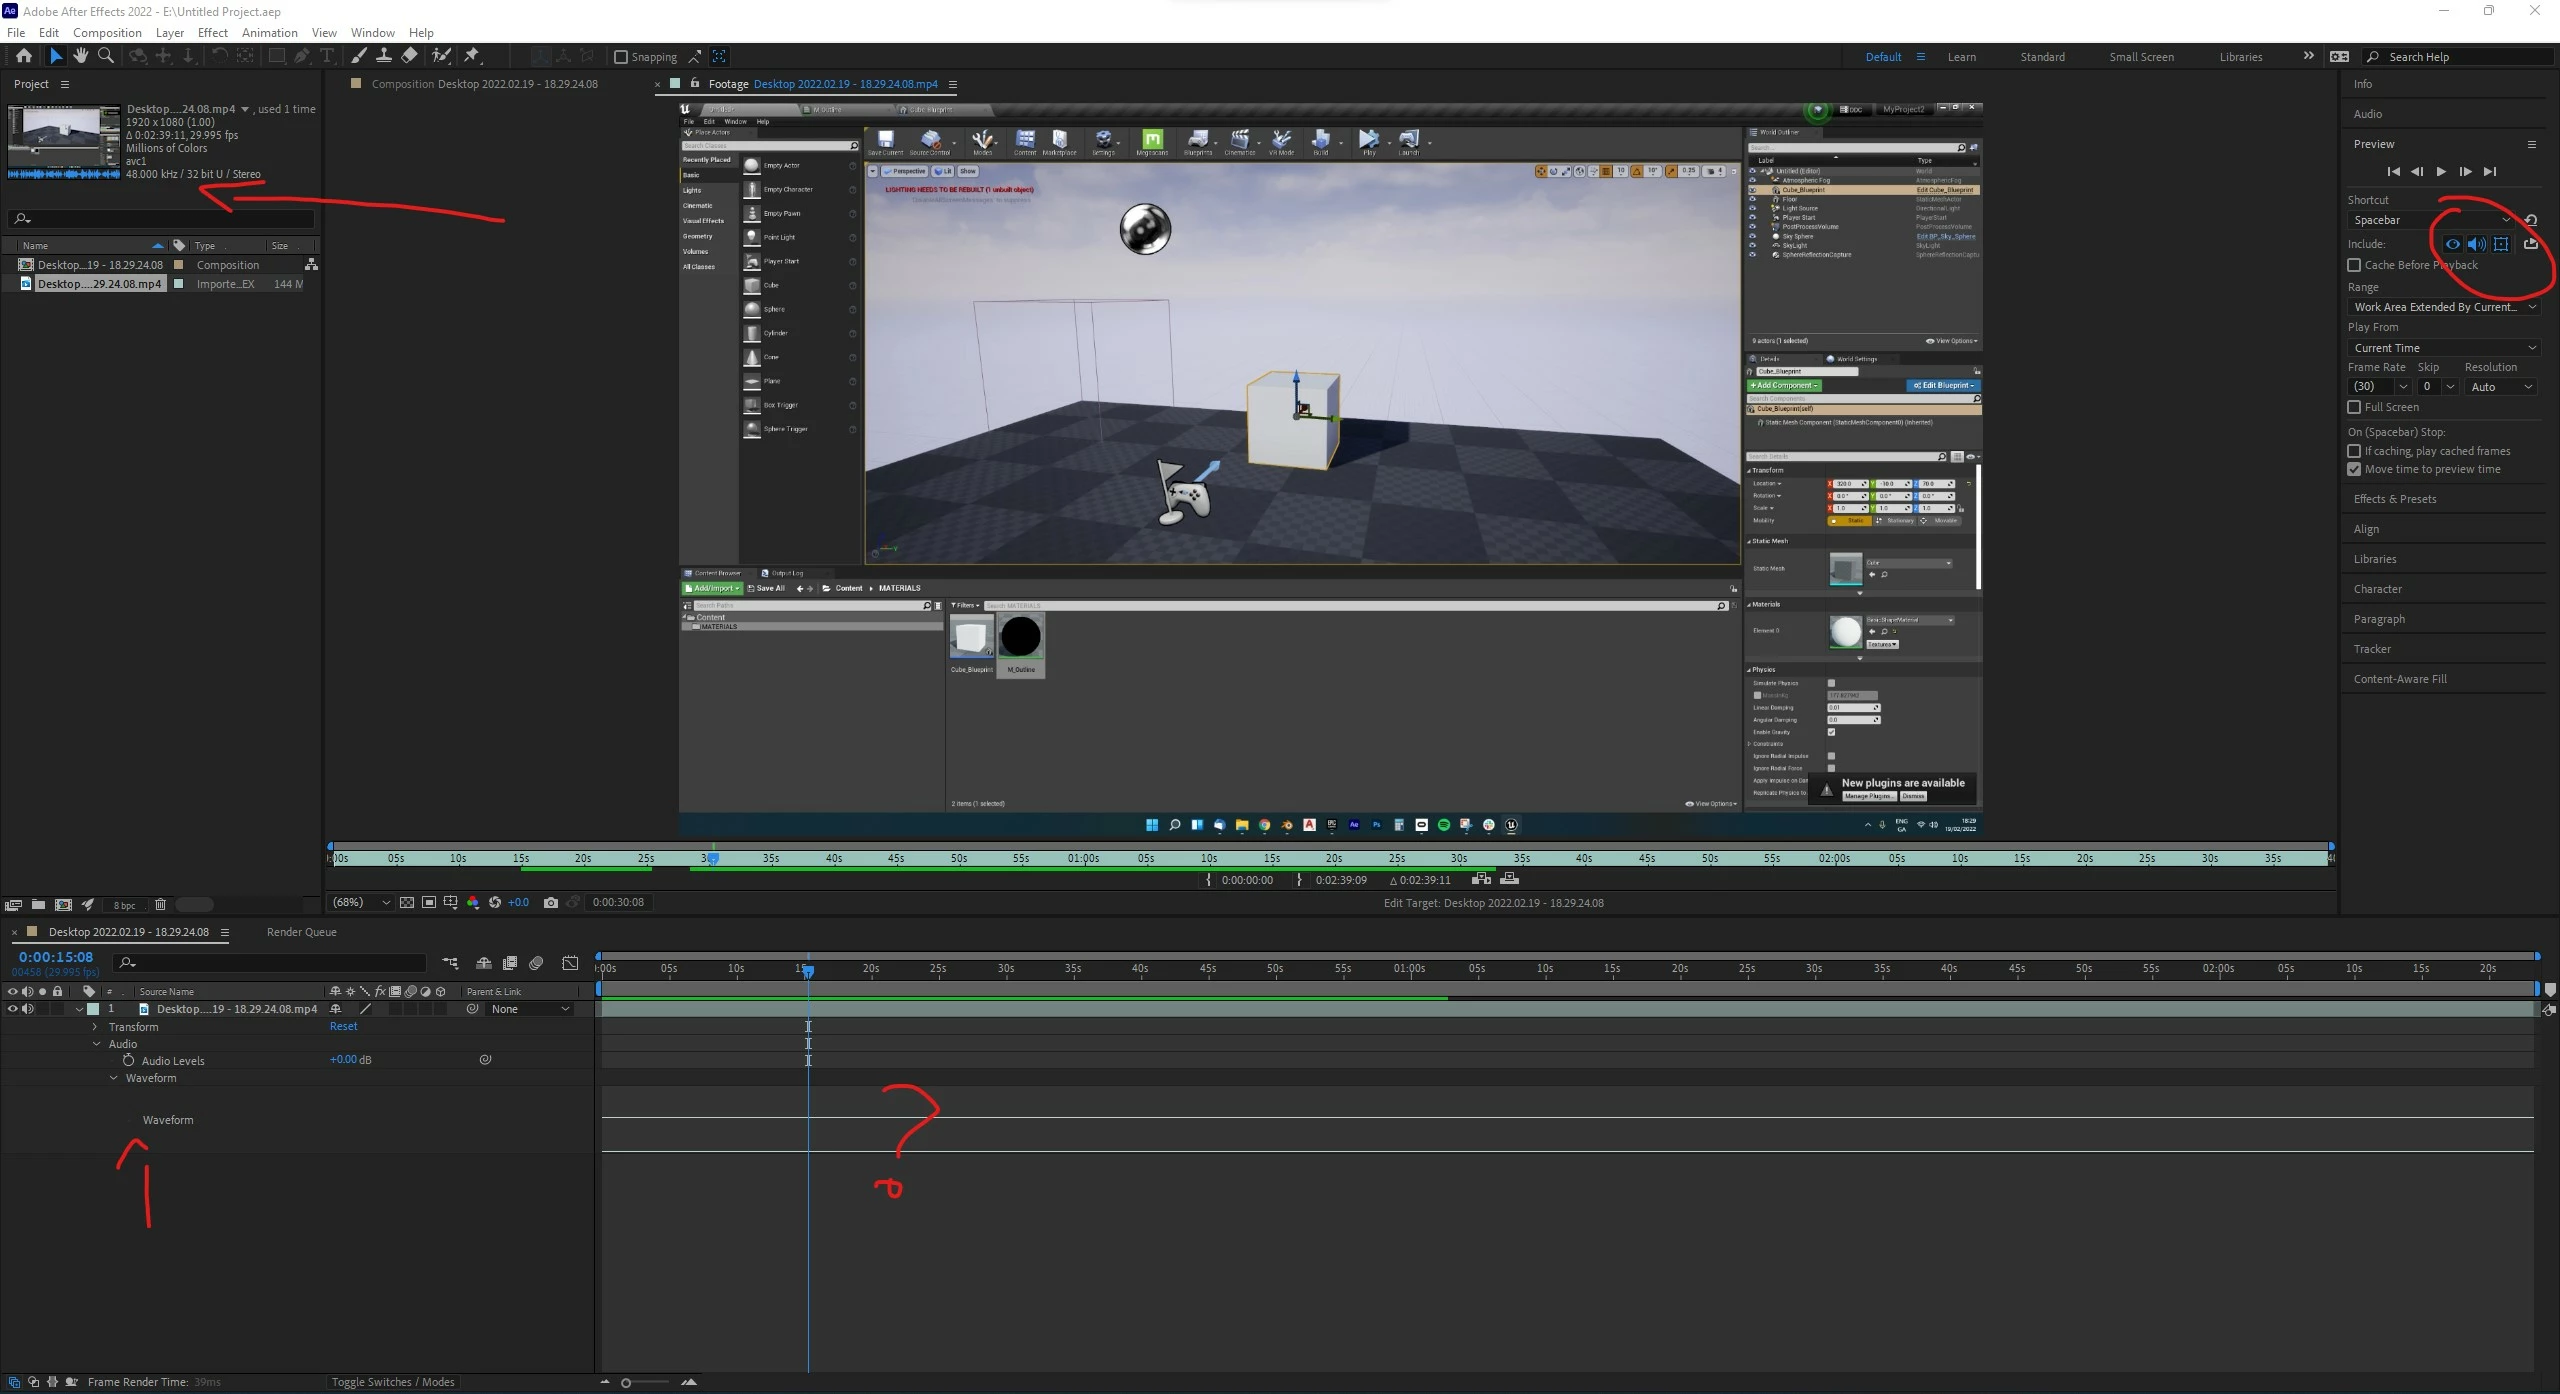Select the Puppet Pin tool
2560x1394 pixels.
(x=472, y=56)
